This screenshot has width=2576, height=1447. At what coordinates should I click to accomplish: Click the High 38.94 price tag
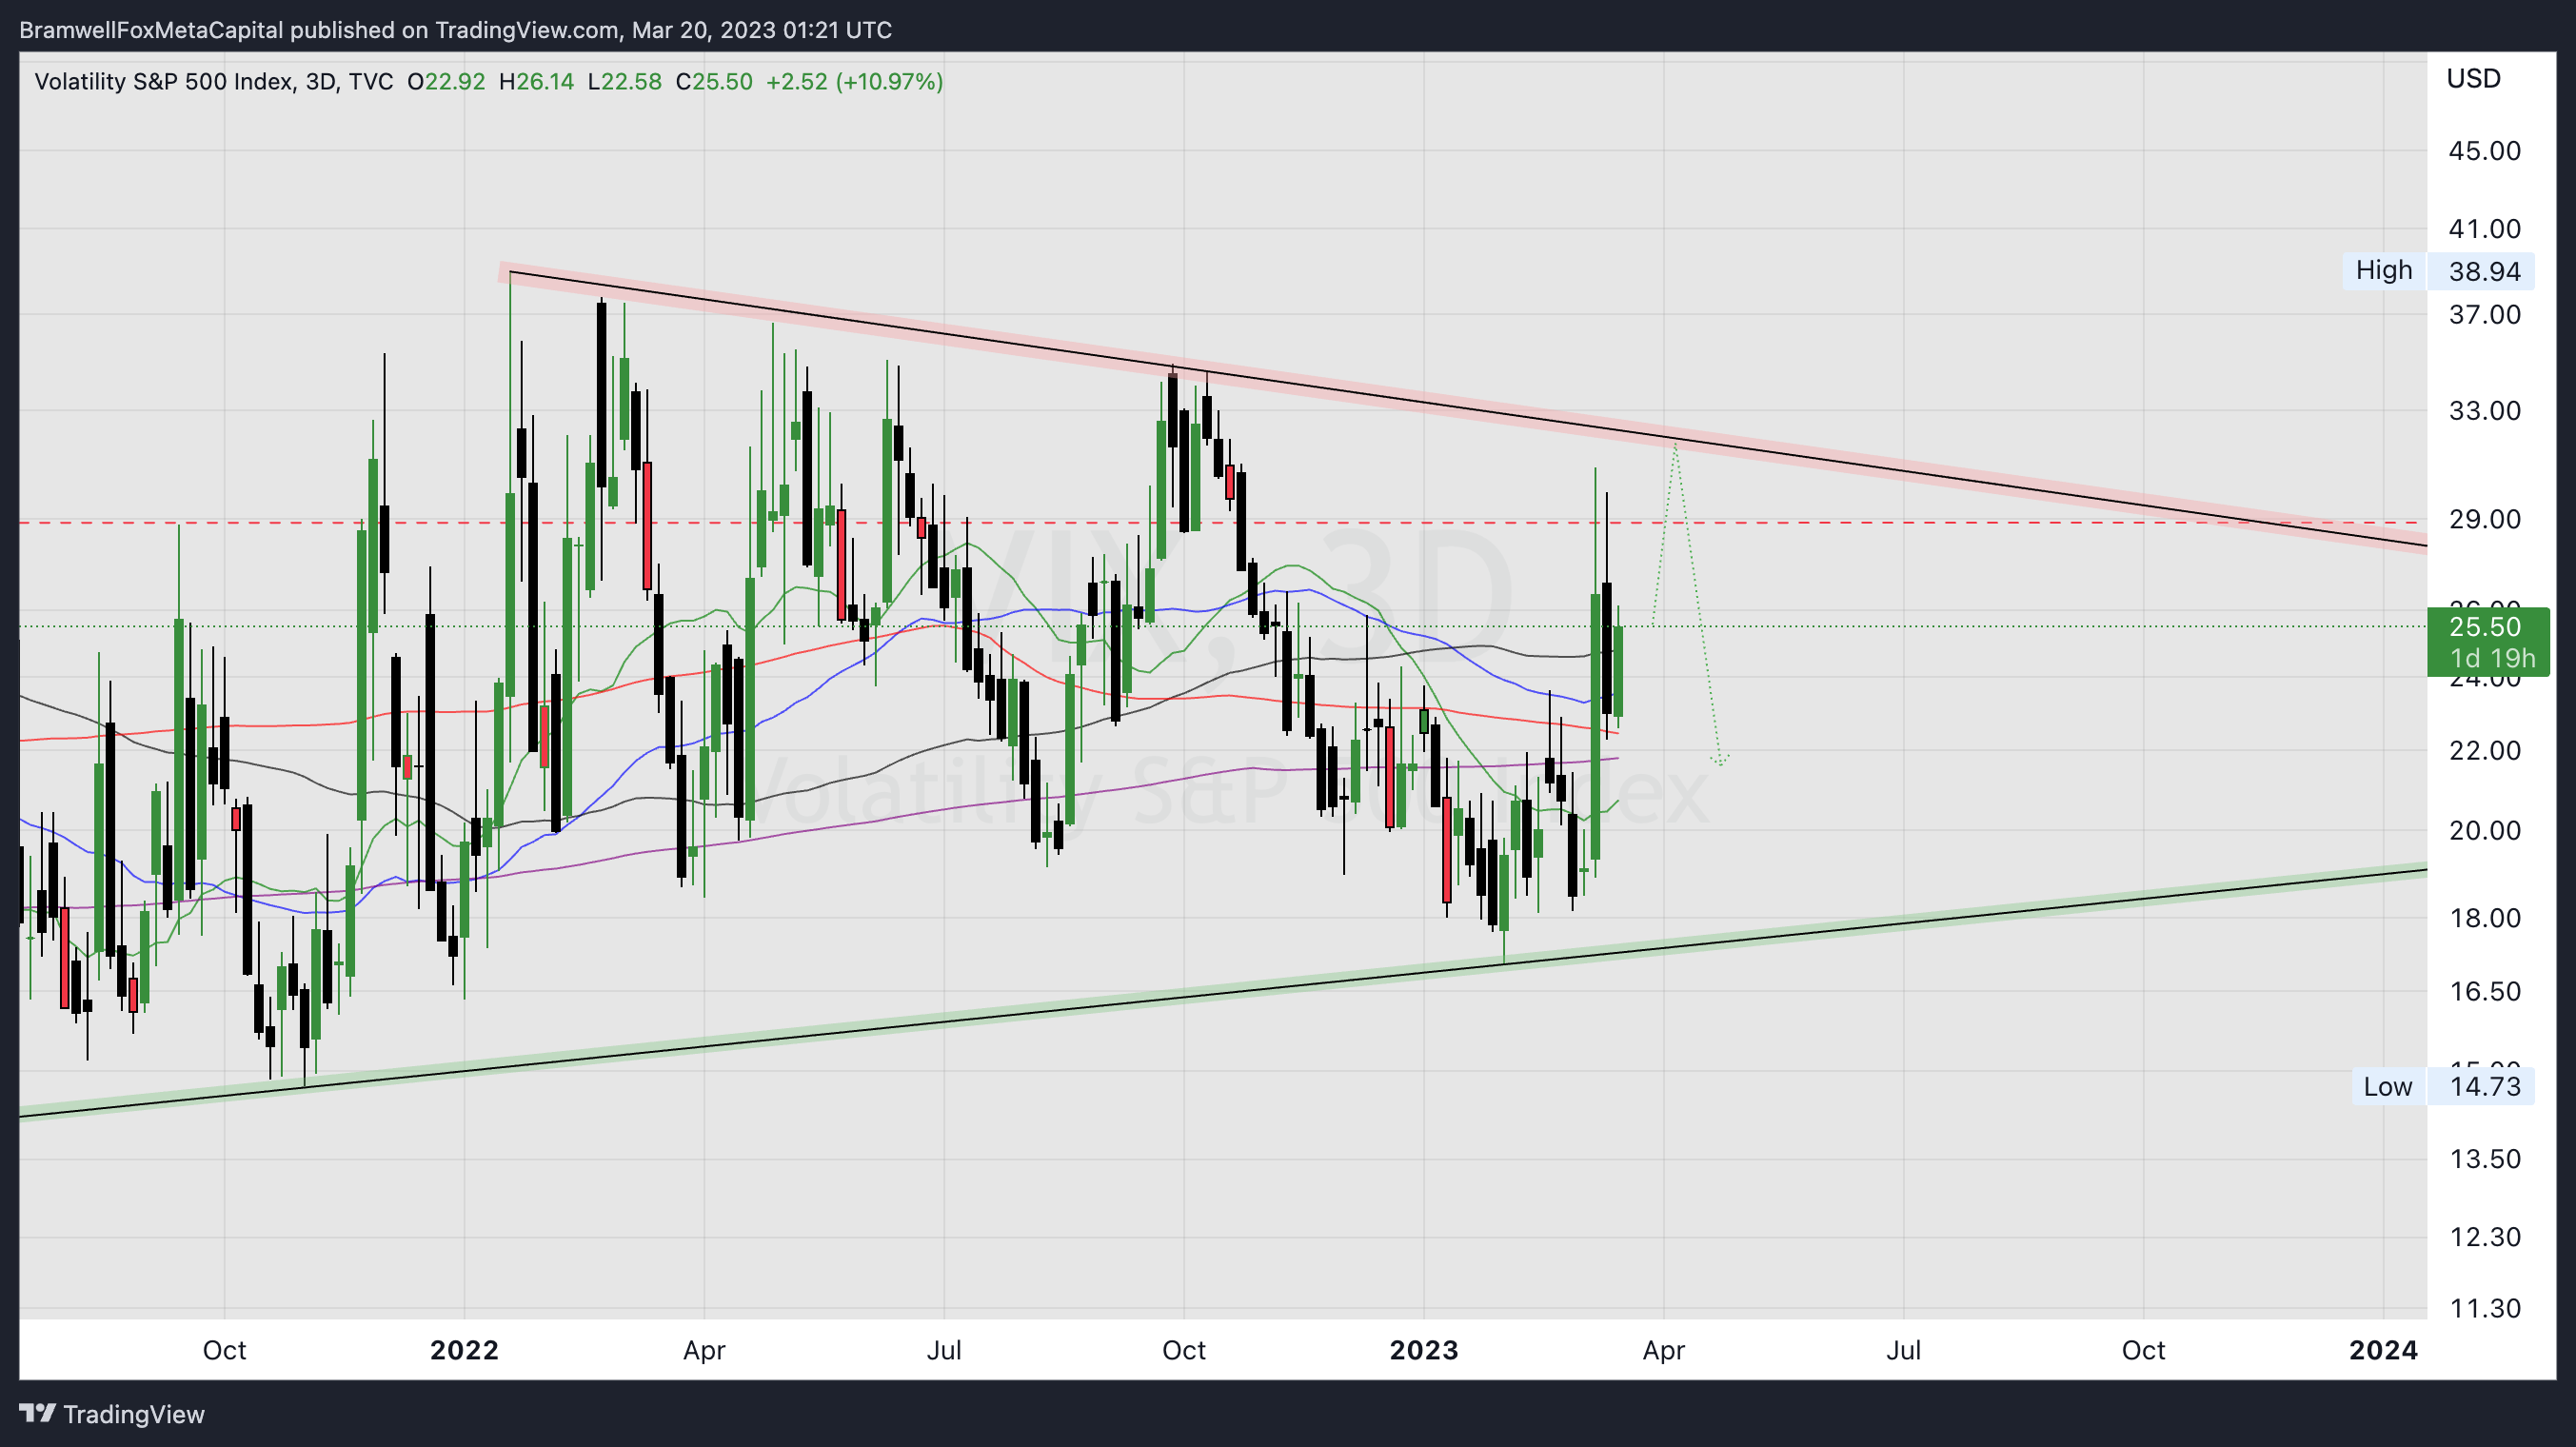tap(2484, 271)
